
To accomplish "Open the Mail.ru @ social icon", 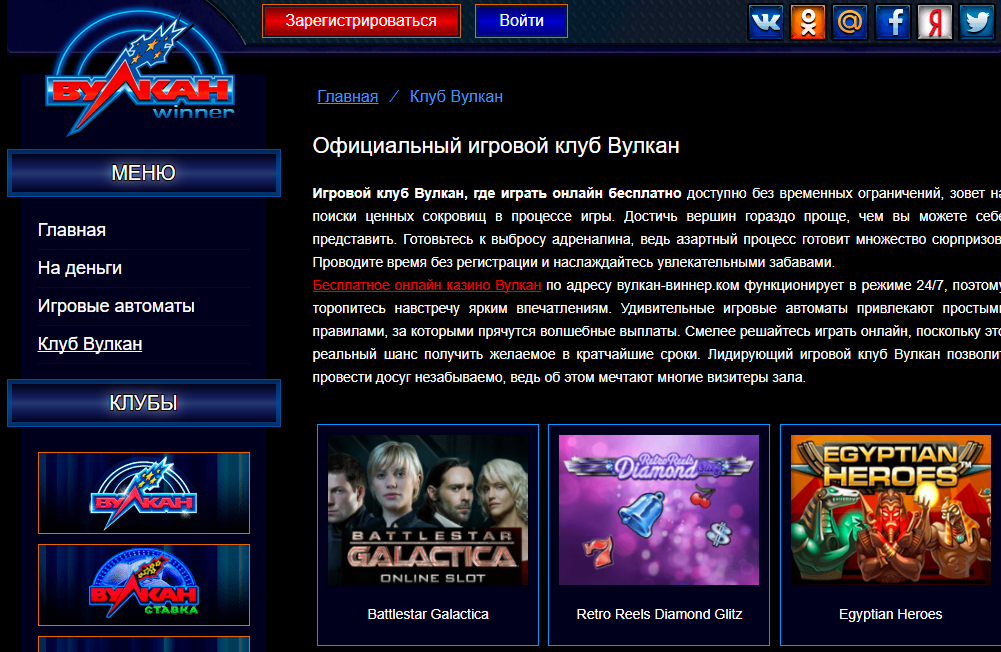I will point(850,22).
